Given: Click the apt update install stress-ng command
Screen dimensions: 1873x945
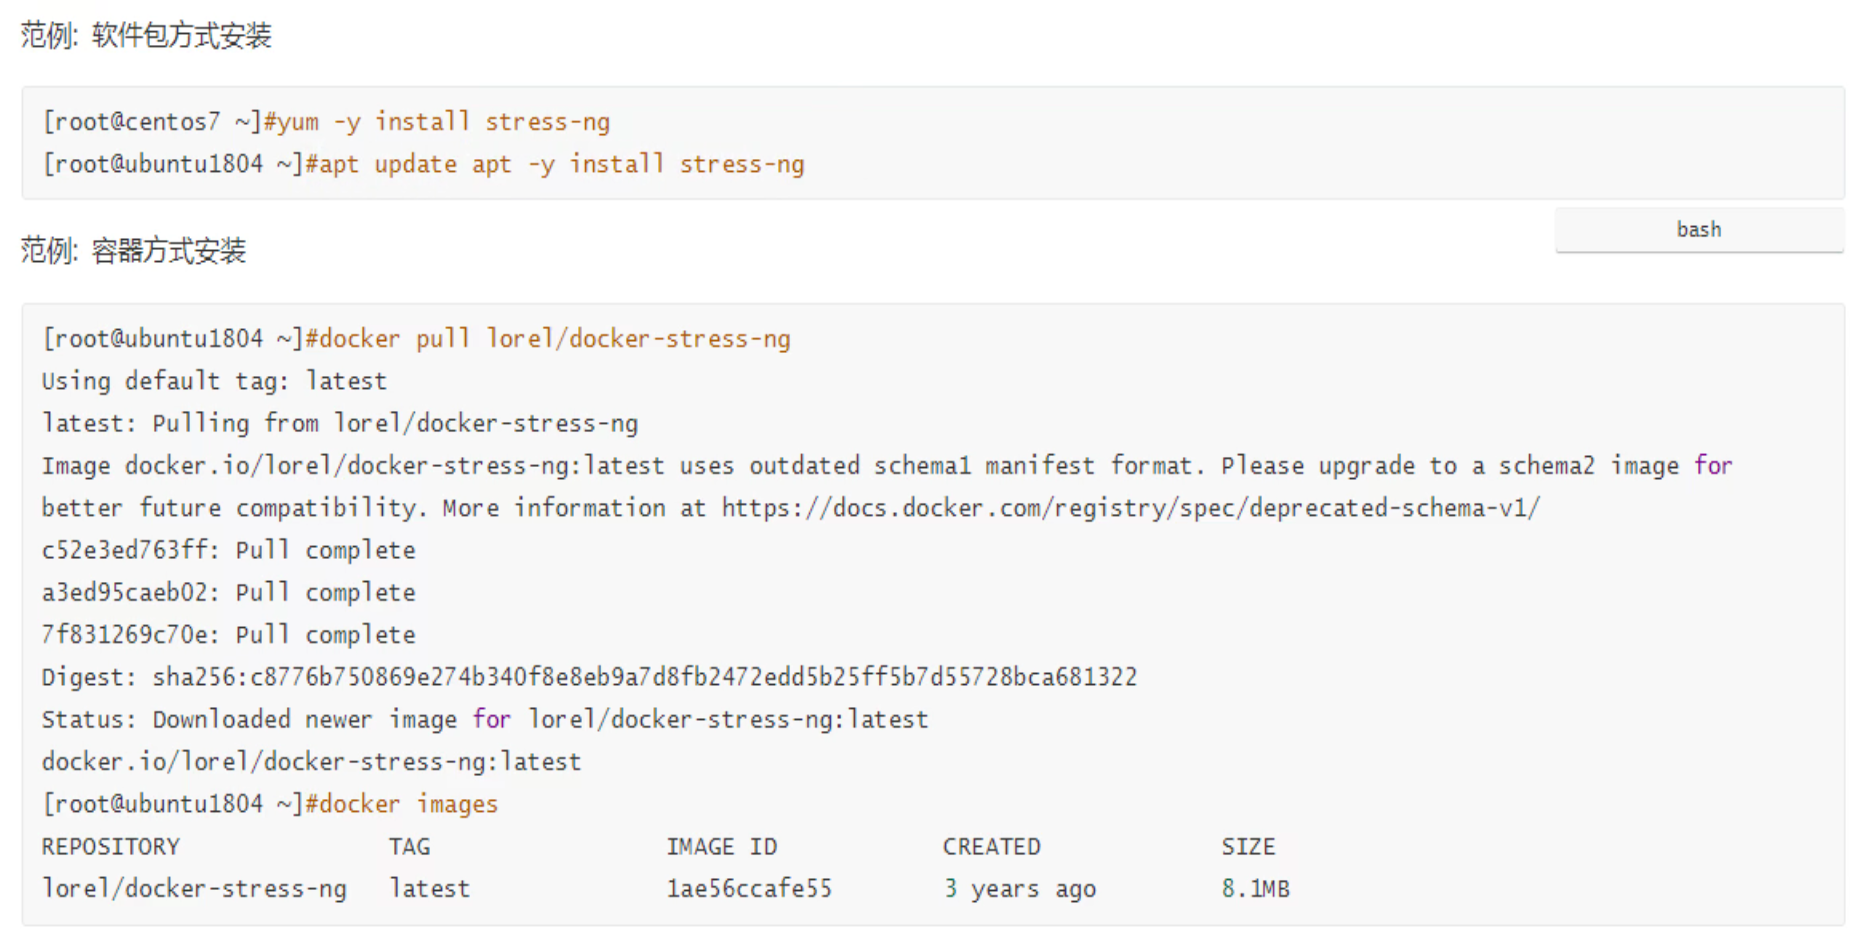Looking at the screenshot, I should click(554, 164).
